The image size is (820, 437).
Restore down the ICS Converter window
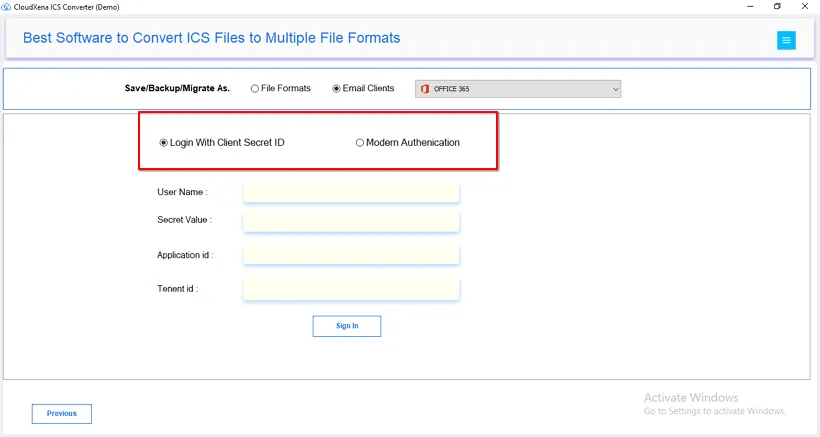[x=777, y=6]
